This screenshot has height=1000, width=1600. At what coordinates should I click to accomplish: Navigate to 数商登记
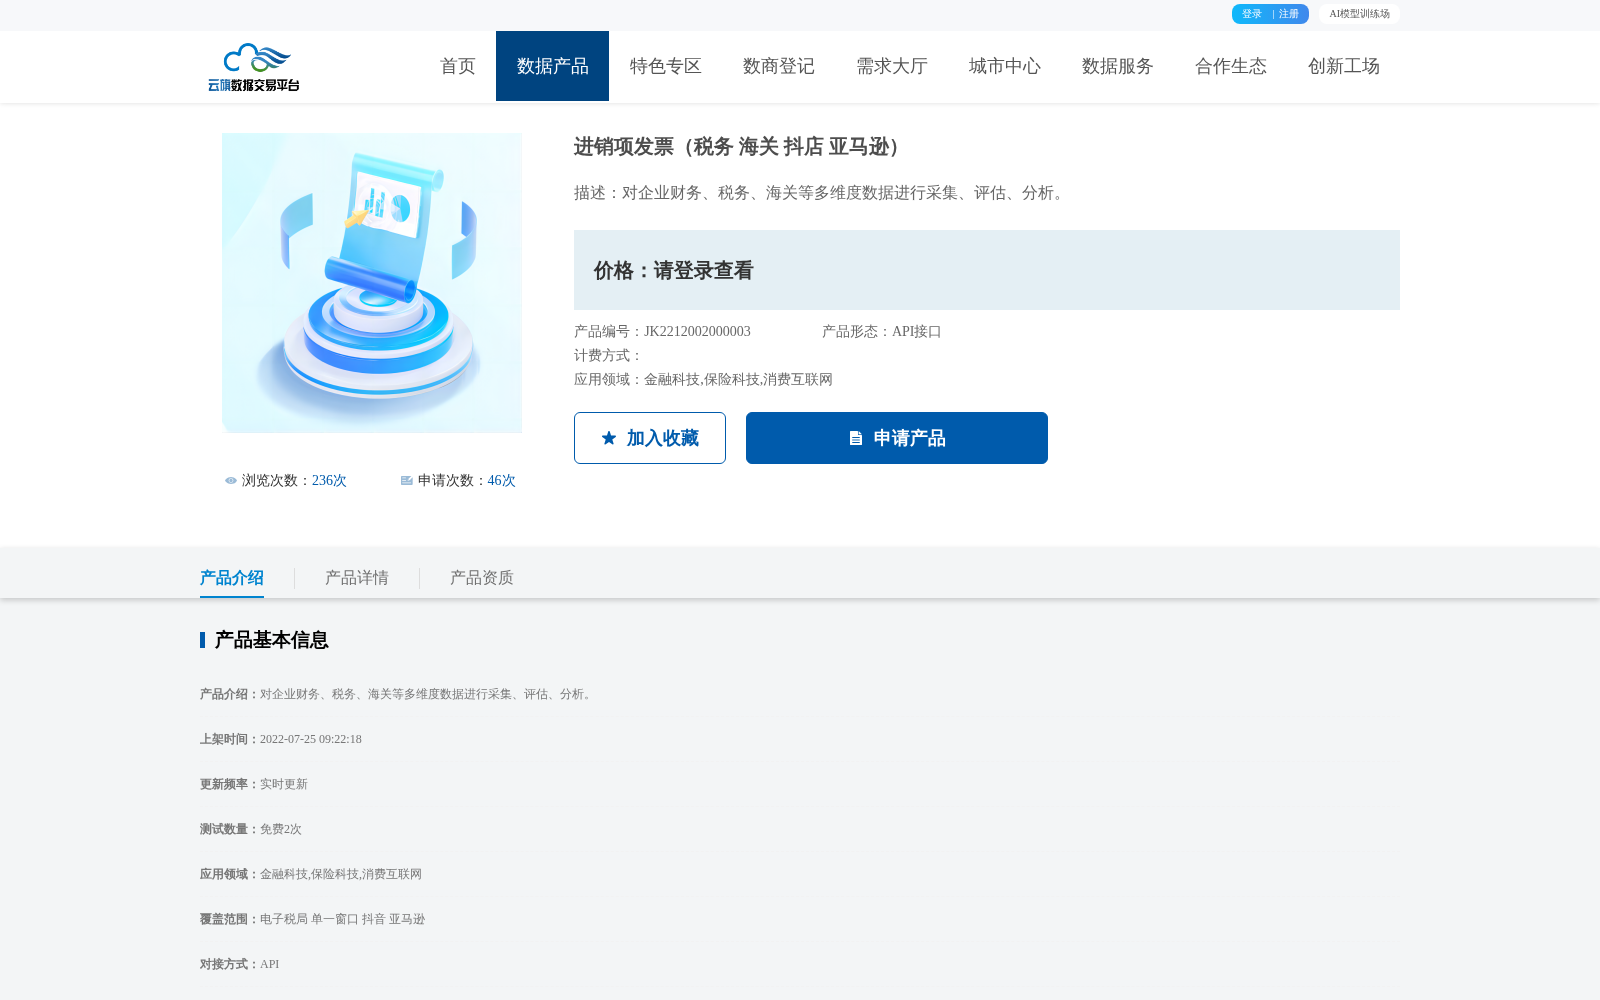coord(779,66)
